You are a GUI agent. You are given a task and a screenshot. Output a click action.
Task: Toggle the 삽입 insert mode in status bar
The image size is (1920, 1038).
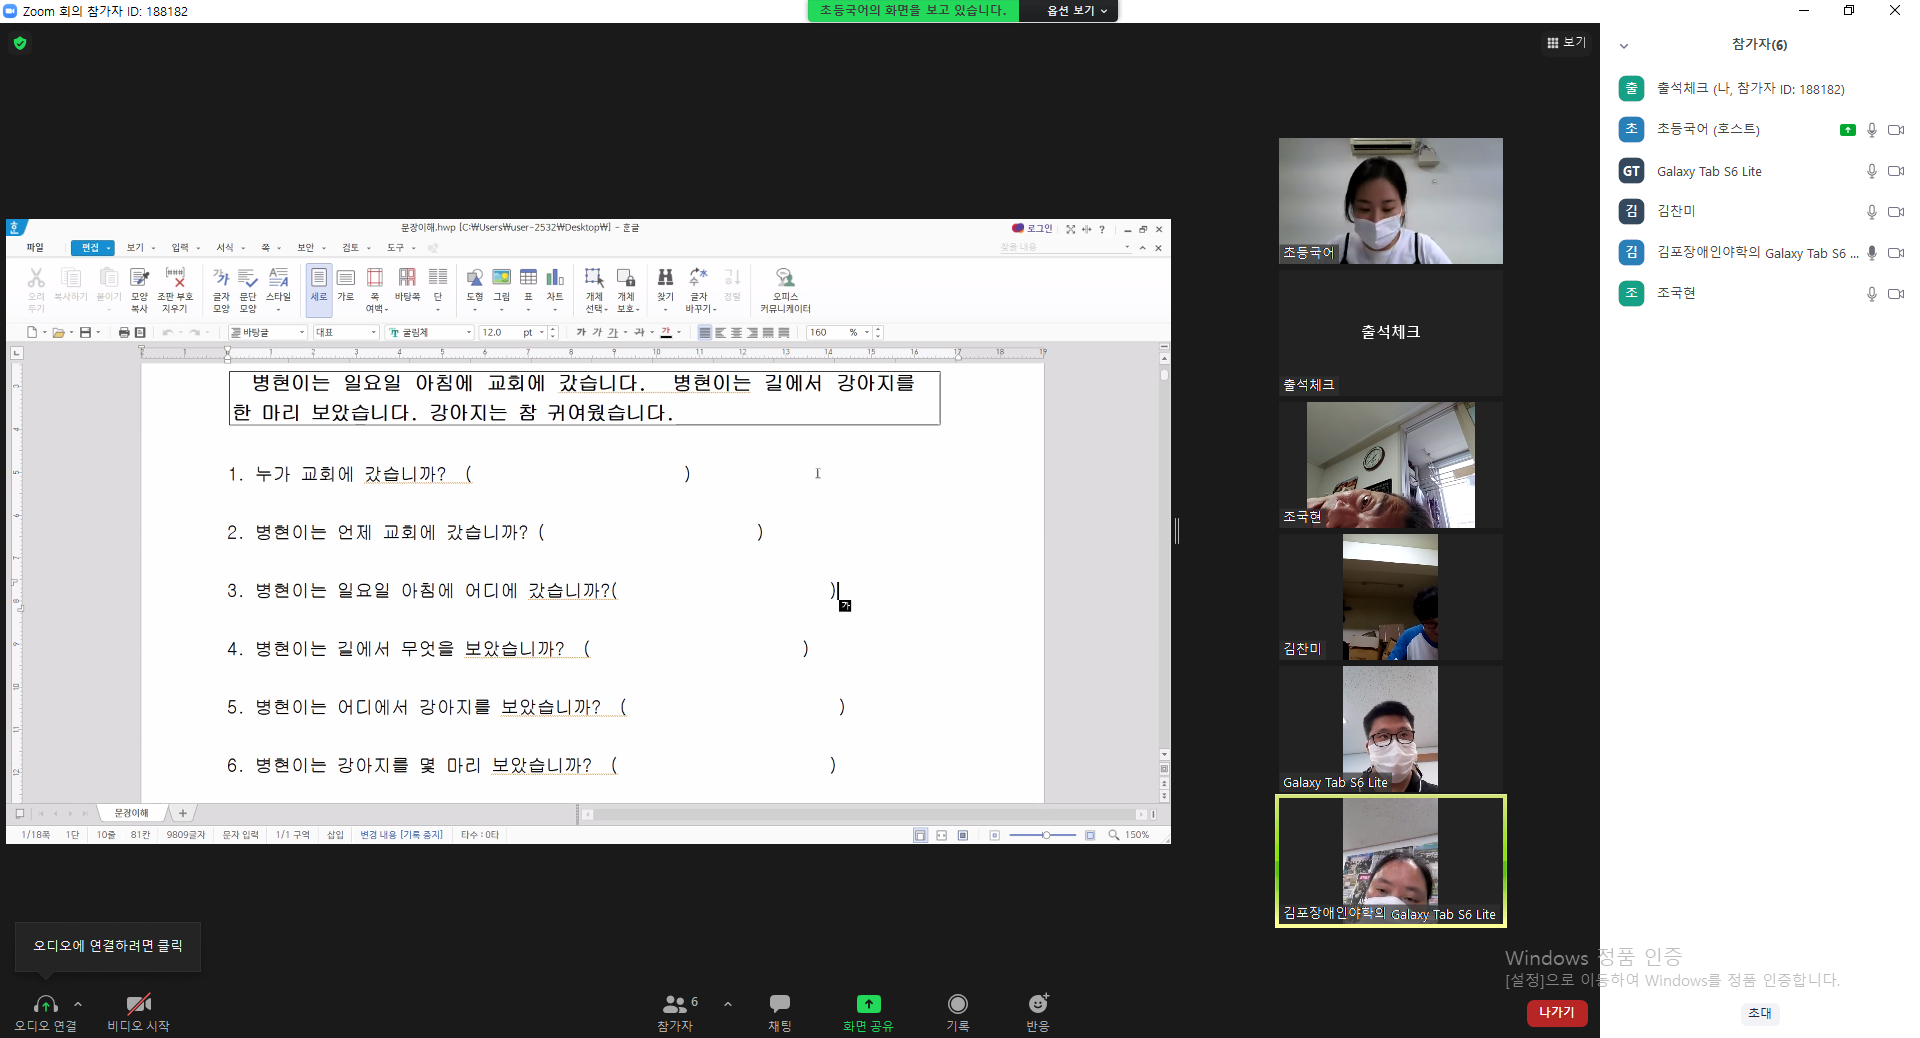(335, 835)
